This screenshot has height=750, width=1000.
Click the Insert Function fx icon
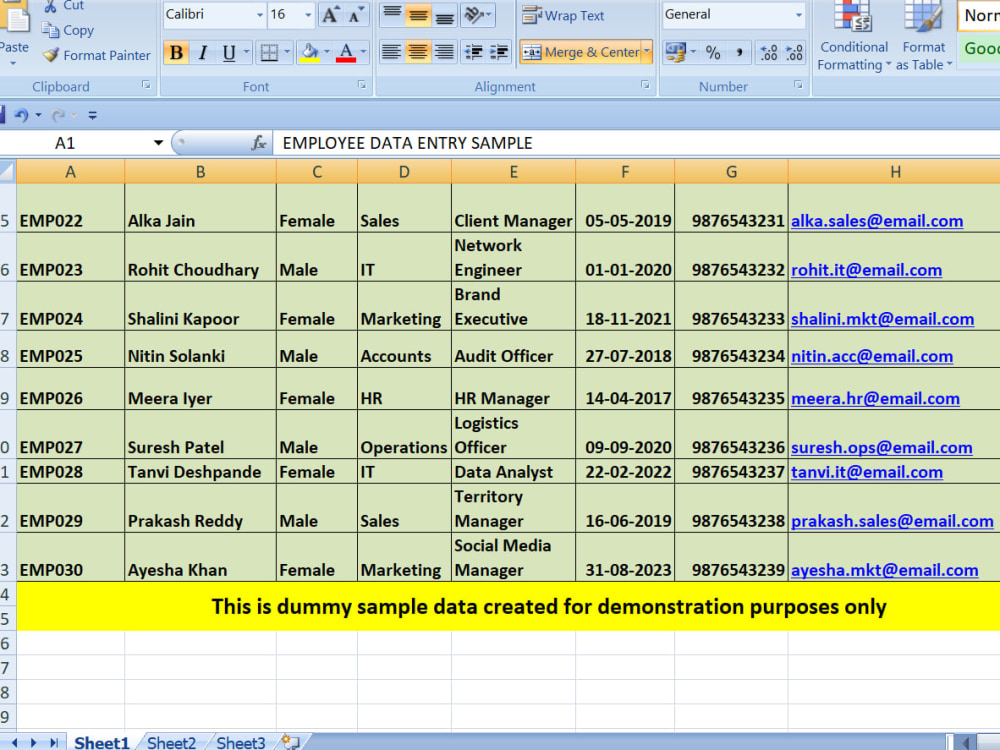point(258,143)
